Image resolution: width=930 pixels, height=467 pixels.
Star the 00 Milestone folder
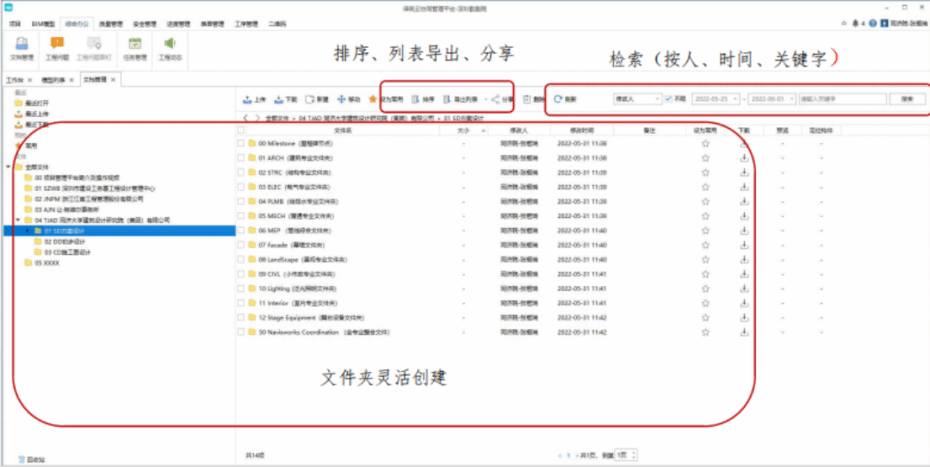pyautogui.click(x=705, y=144)
